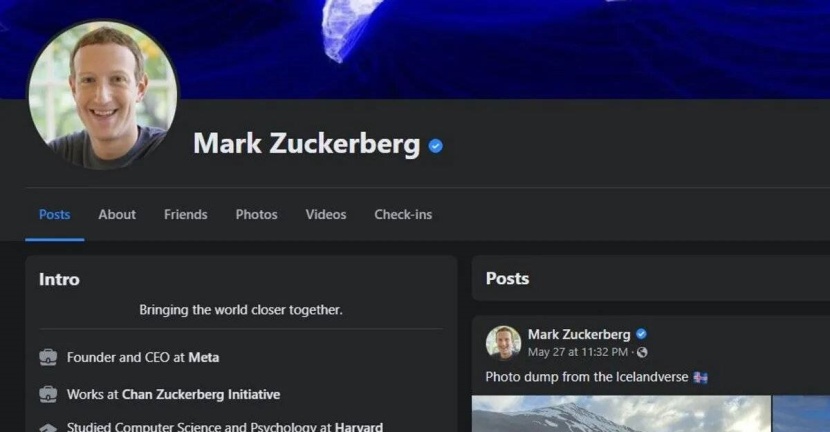Open the May 27 at 11:32 PM timestamp

point(578,352)
